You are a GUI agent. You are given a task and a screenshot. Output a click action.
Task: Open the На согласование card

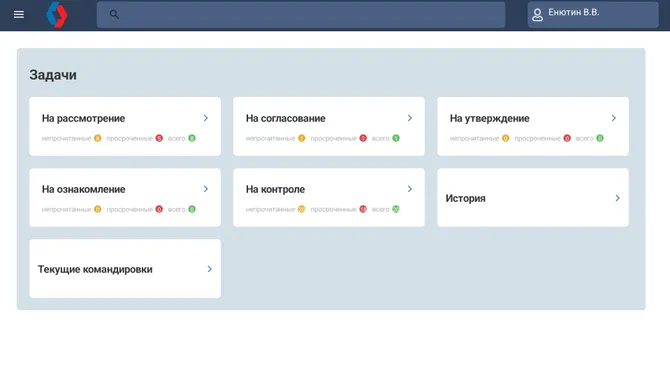click(x=329, y=126)
